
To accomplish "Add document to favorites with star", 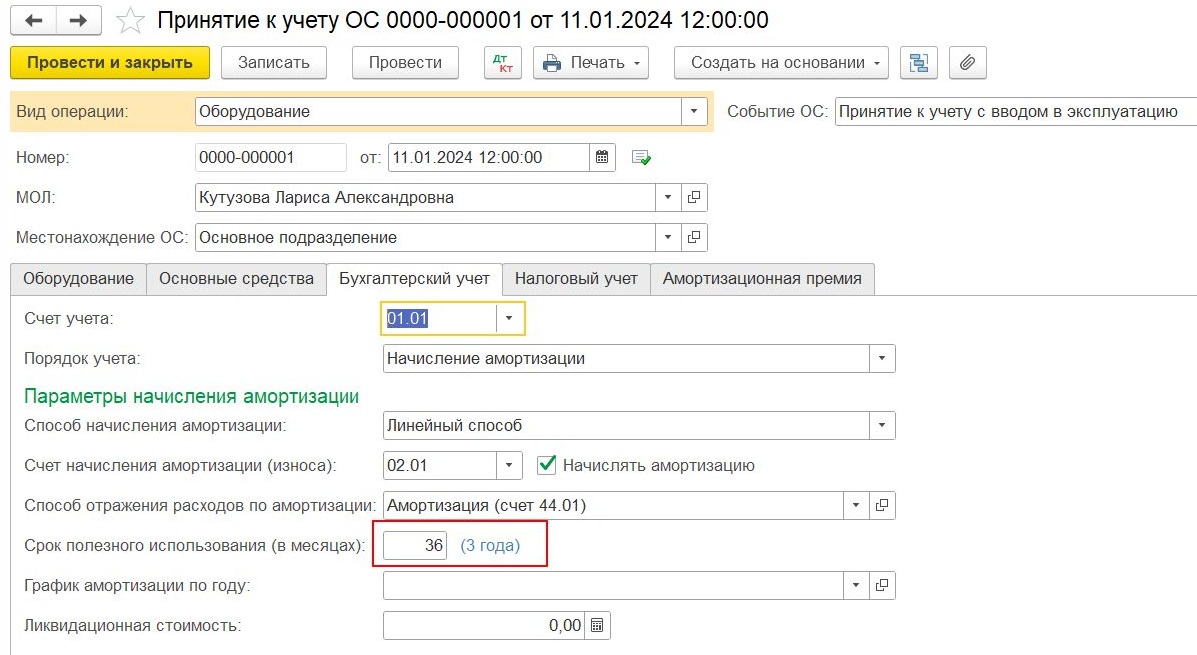I will click(130, 20).
